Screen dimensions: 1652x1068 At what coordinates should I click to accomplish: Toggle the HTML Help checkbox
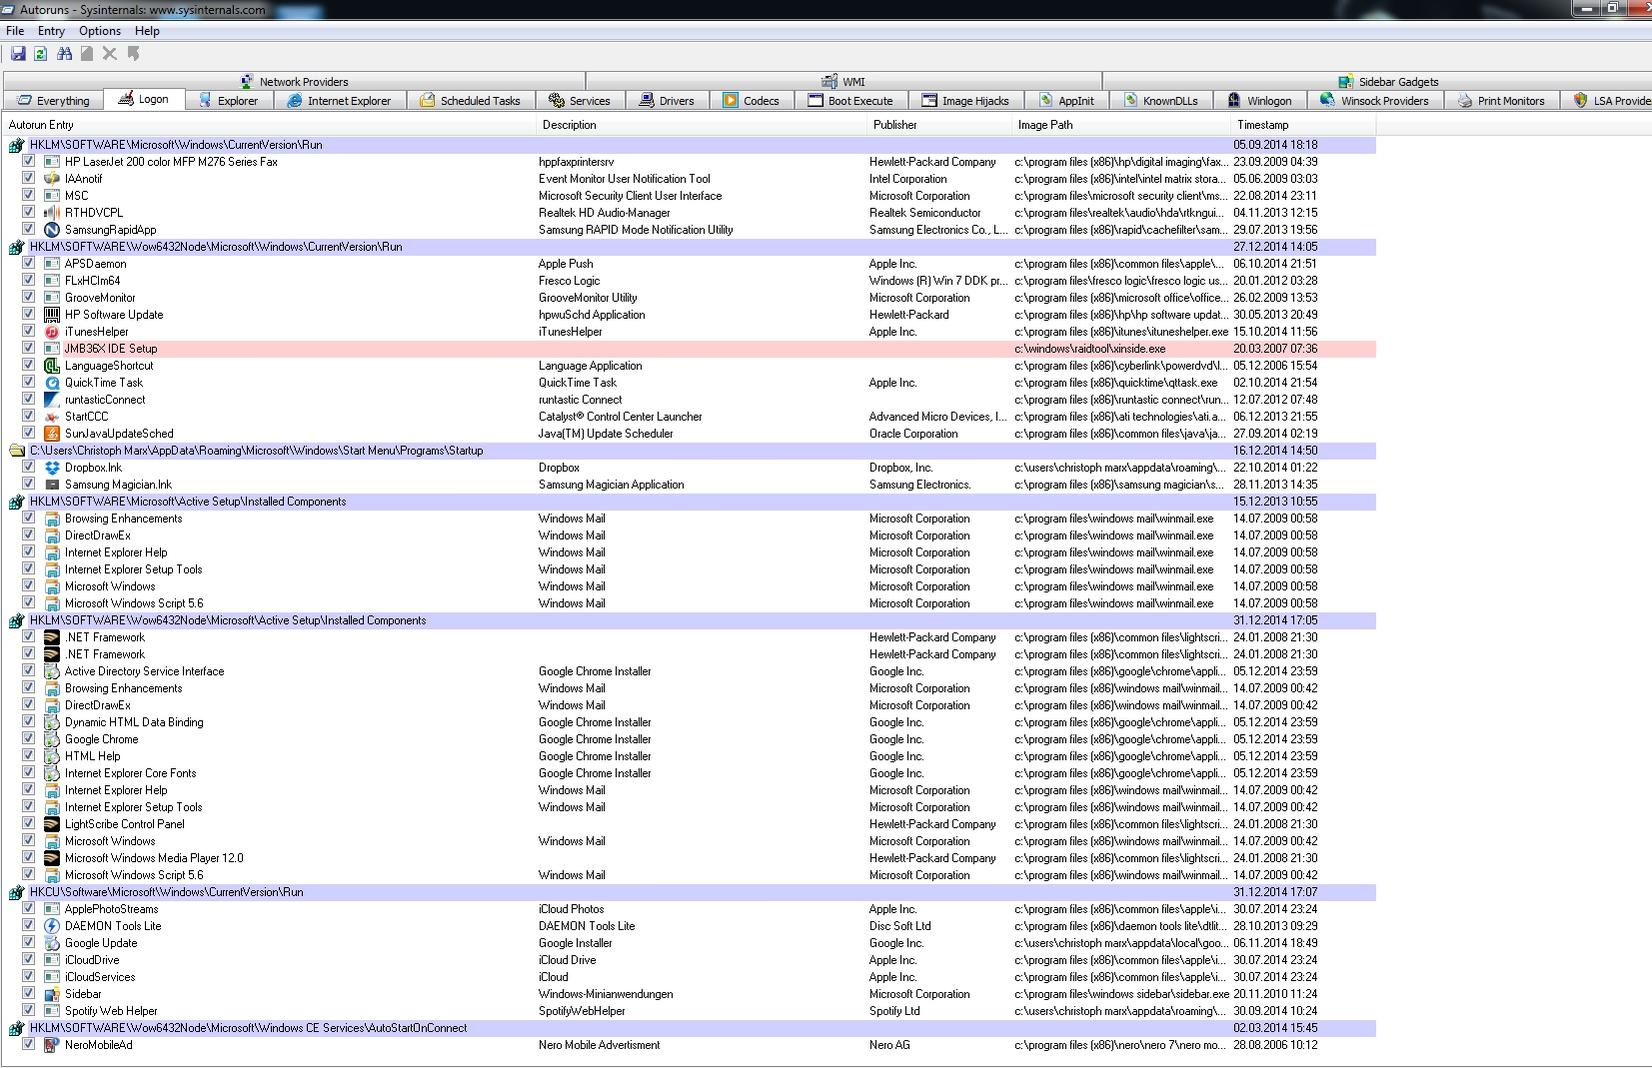click(x=28, y=756)
